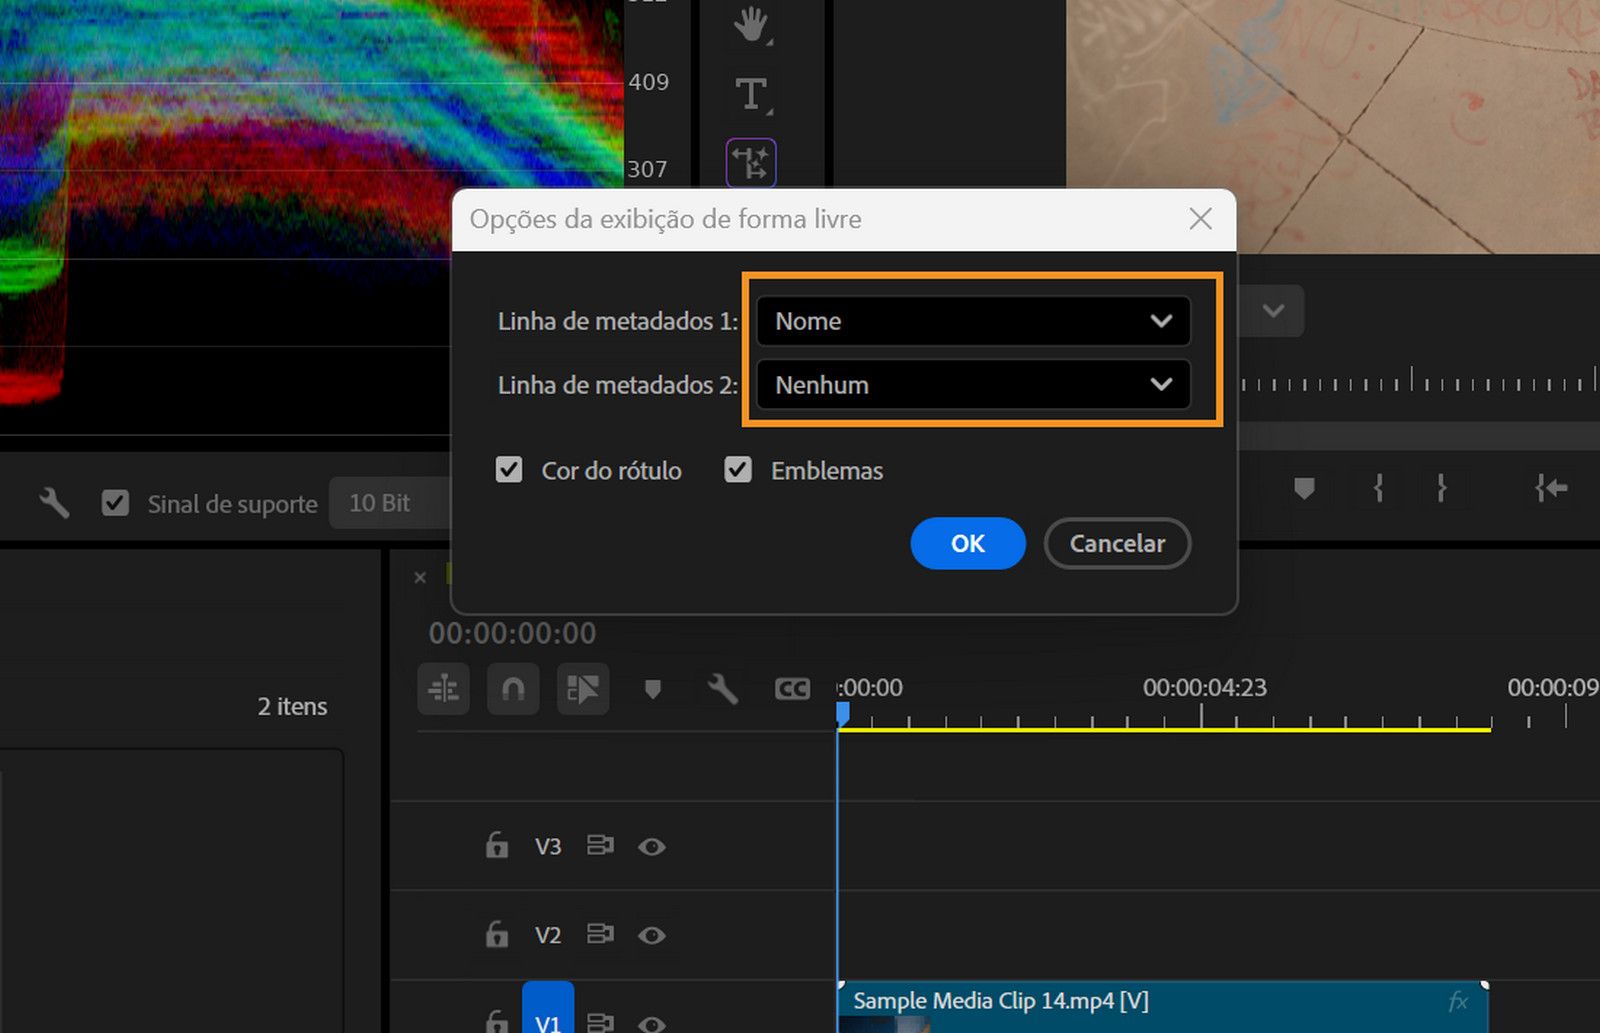Uncheck the Cor do rótulo checkbox

[511, 470]
